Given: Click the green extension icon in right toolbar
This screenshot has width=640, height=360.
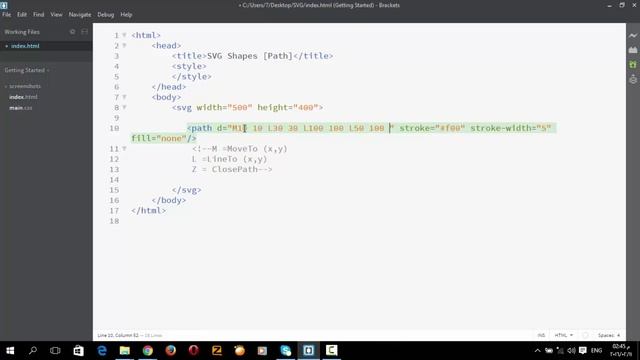Looking at the screenshot, I should point(633,64).
